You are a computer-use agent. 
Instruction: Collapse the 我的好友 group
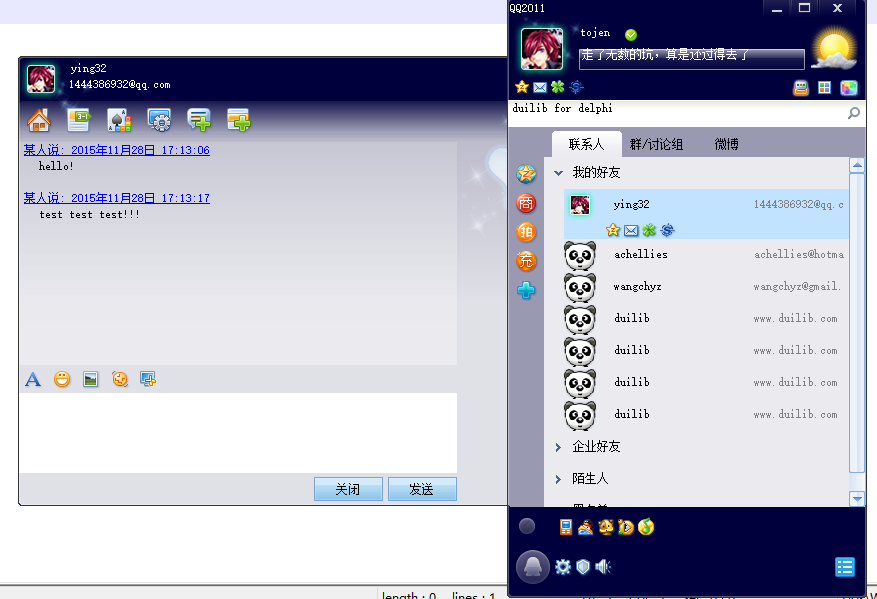click(558, 173)
